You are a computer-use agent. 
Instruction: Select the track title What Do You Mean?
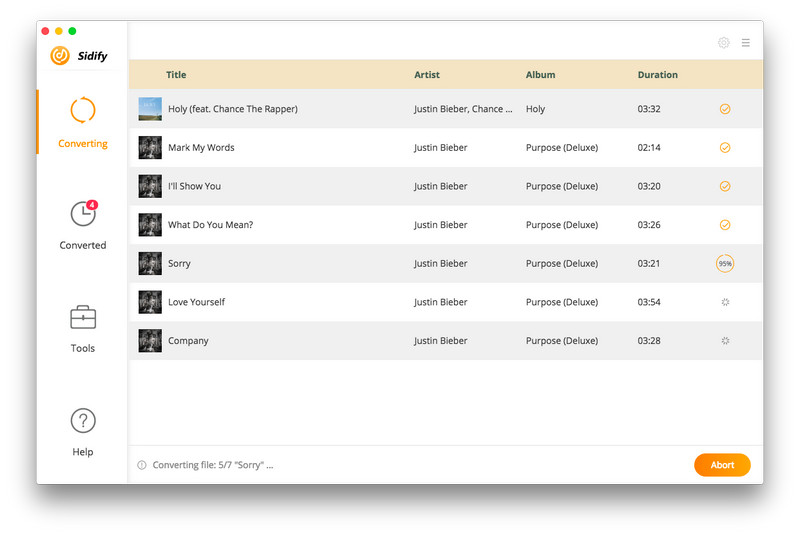[x=210, y=225]
